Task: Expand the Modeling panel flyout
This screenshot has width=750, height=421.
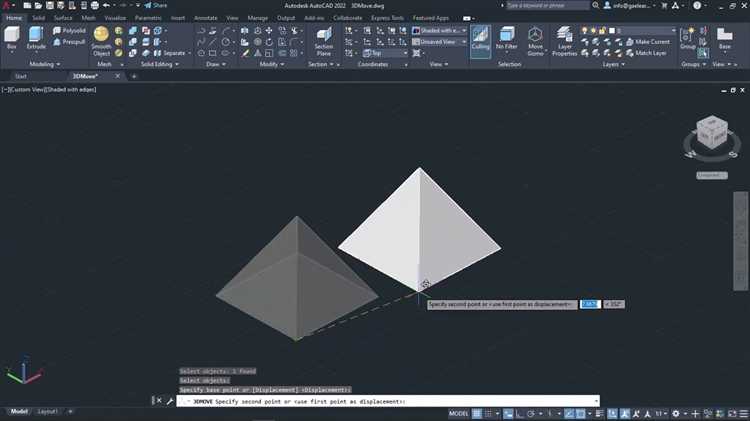Action: 41,64
